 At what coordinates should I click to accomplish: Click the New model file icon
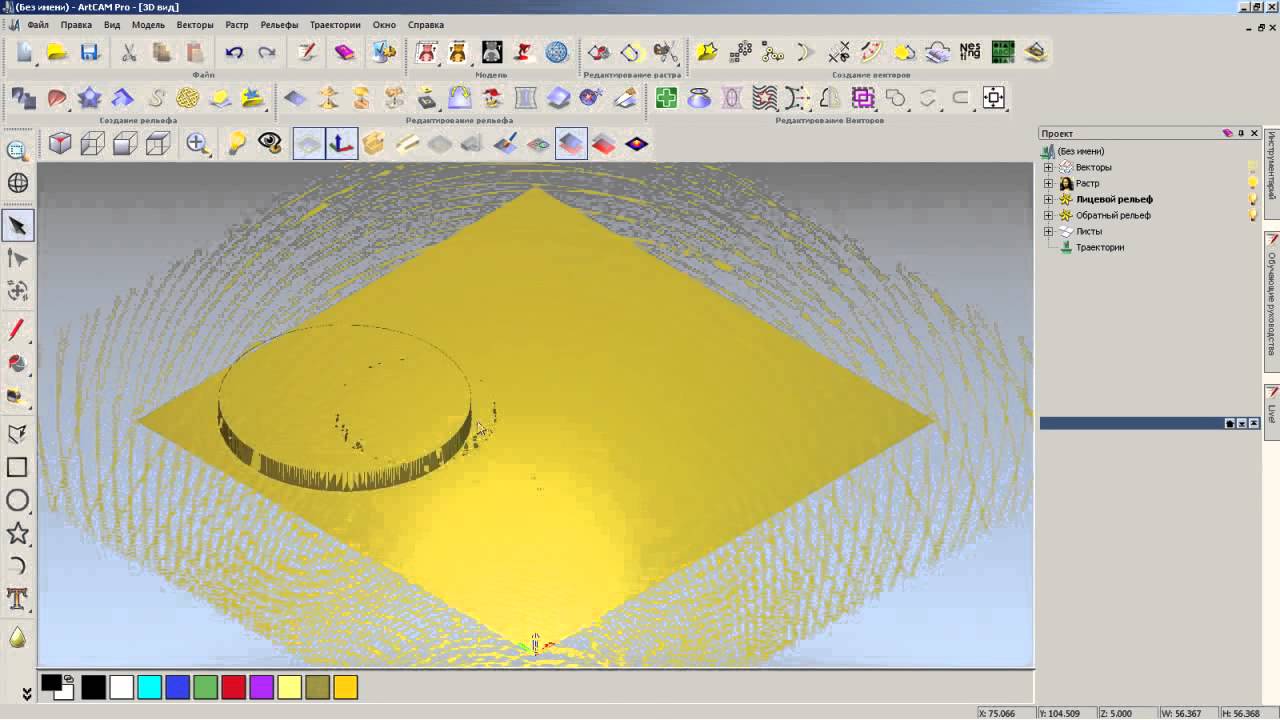coord(23,52)
